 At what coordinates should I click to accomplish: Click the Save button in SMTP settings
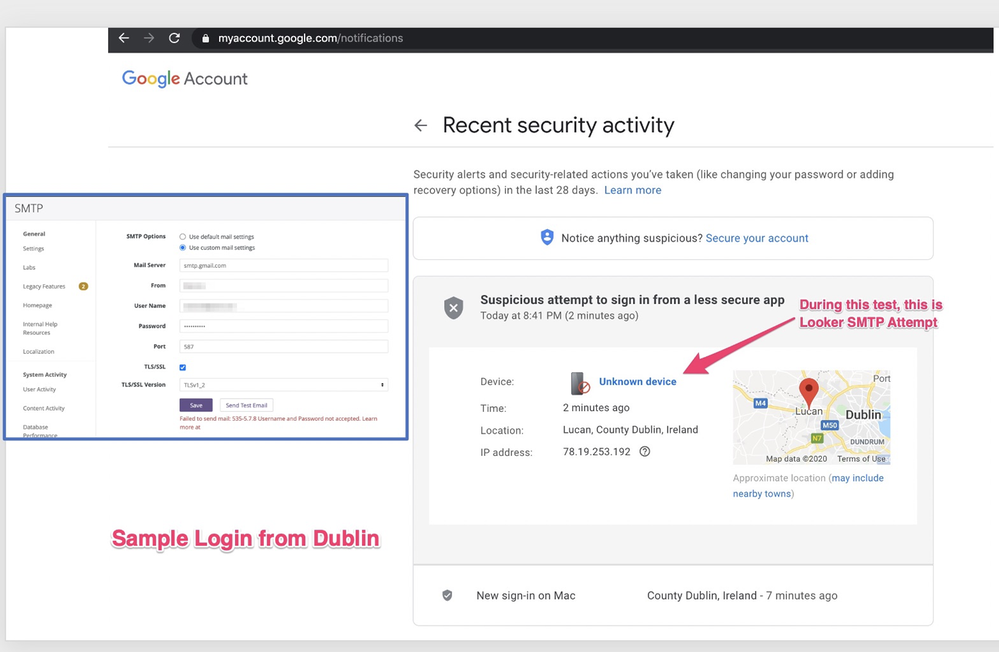click(x=196, y=405)
